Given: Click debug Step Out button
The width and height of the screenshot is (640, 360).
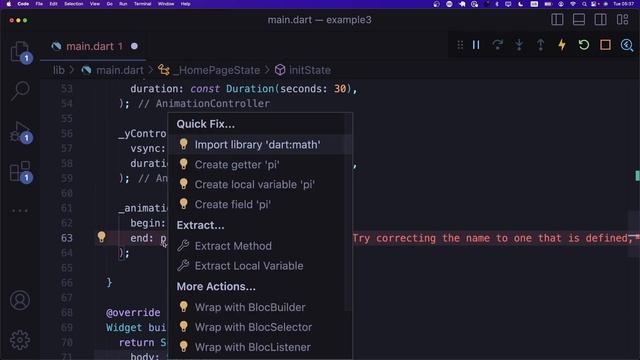Looking at the screenshot, I should (540, 44).
